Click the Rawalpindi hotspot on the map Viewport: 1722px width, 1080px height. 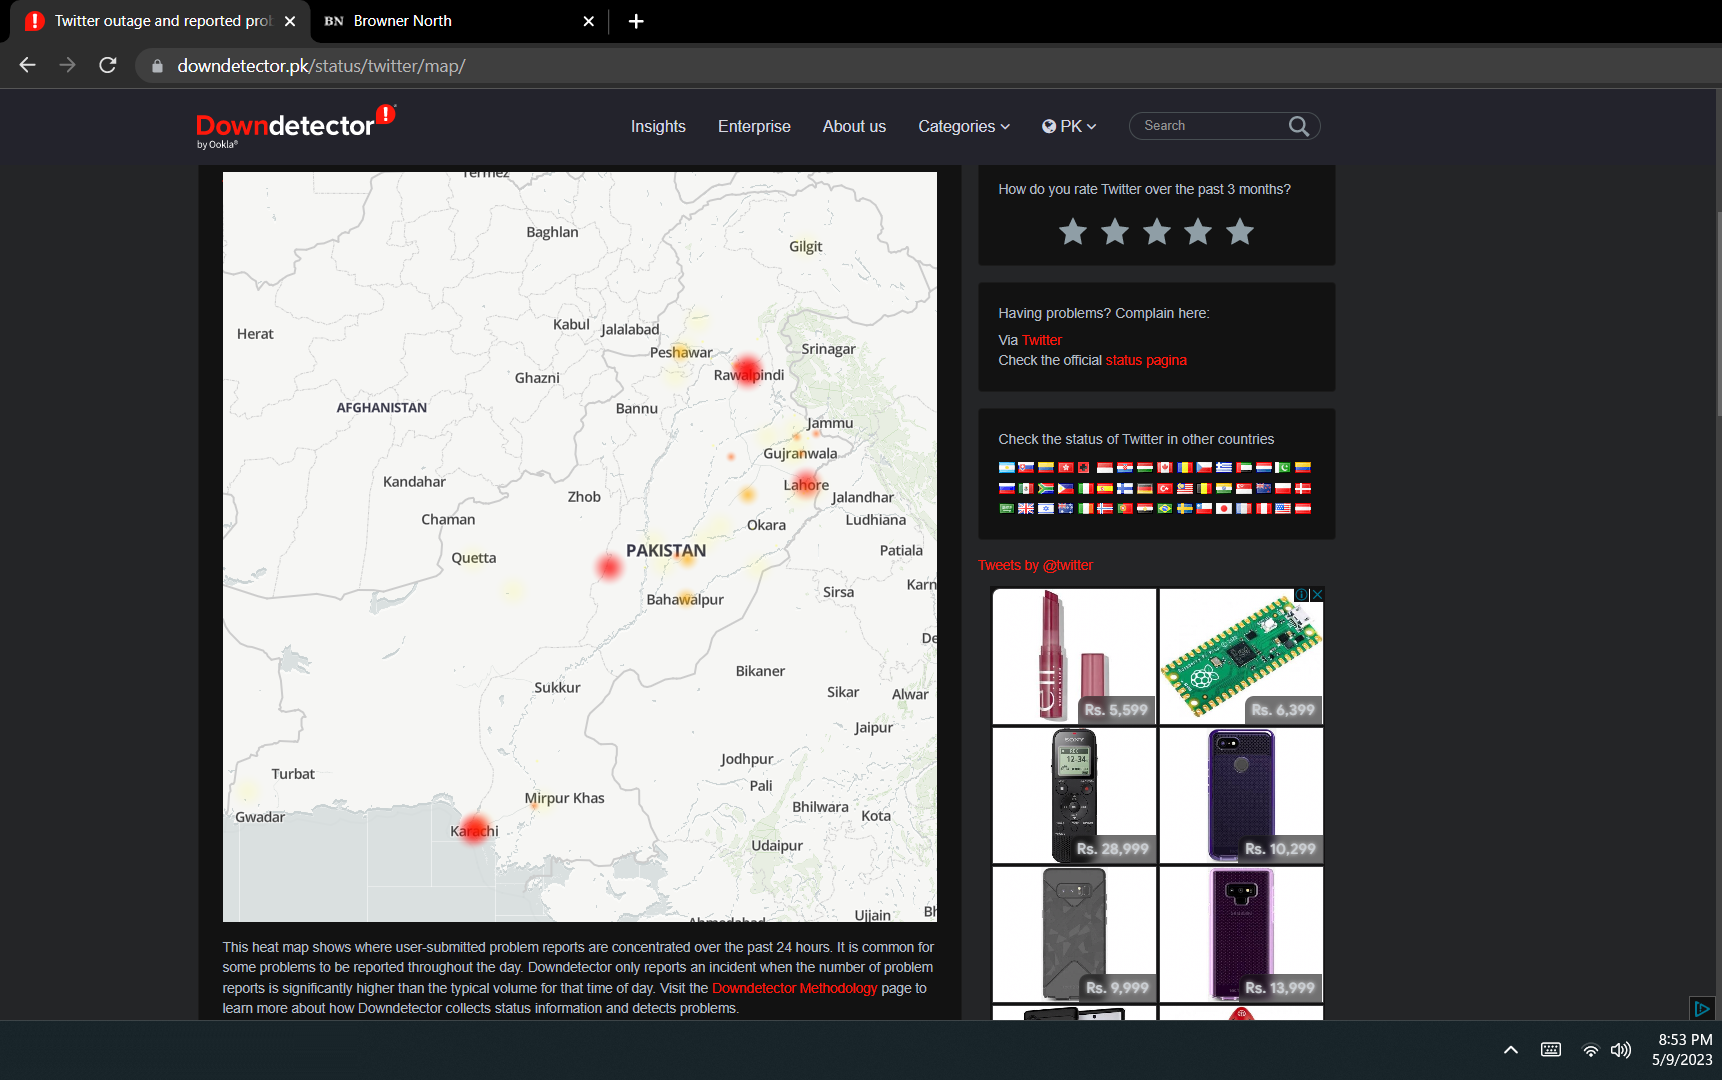point(747,370)
